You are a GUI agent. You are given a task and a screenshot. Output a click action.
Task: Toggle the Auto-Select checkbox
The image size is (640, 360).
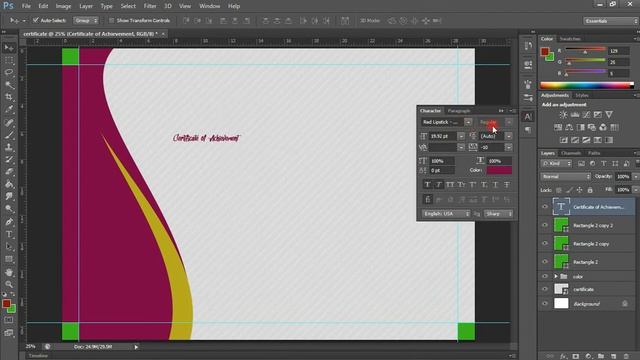coord(36,20)
